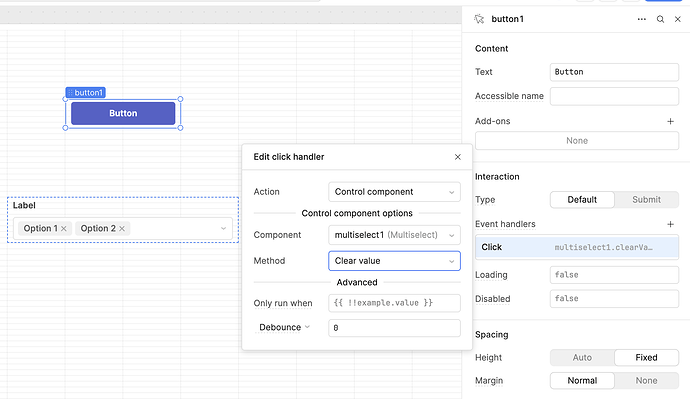Select the Click event handler row
The width and height of the screenshot is (690, 399).
coord(577,247)
